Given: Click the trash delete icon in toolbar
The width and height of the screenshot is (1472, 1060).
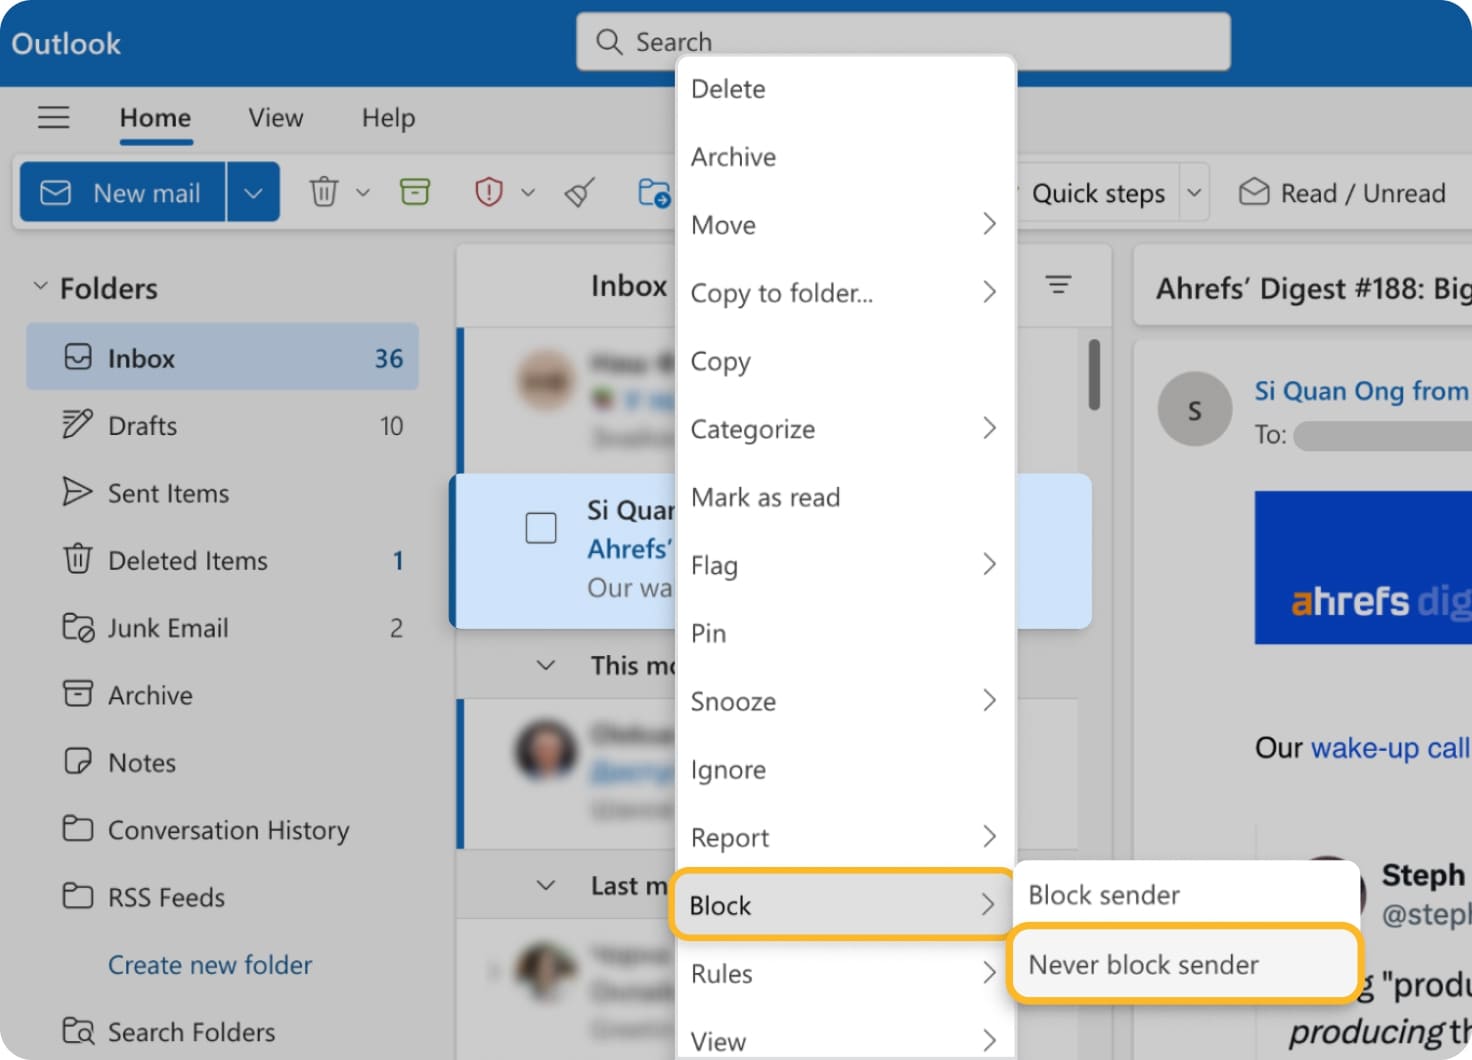Looking at the screenshot, I should (324, 191).
